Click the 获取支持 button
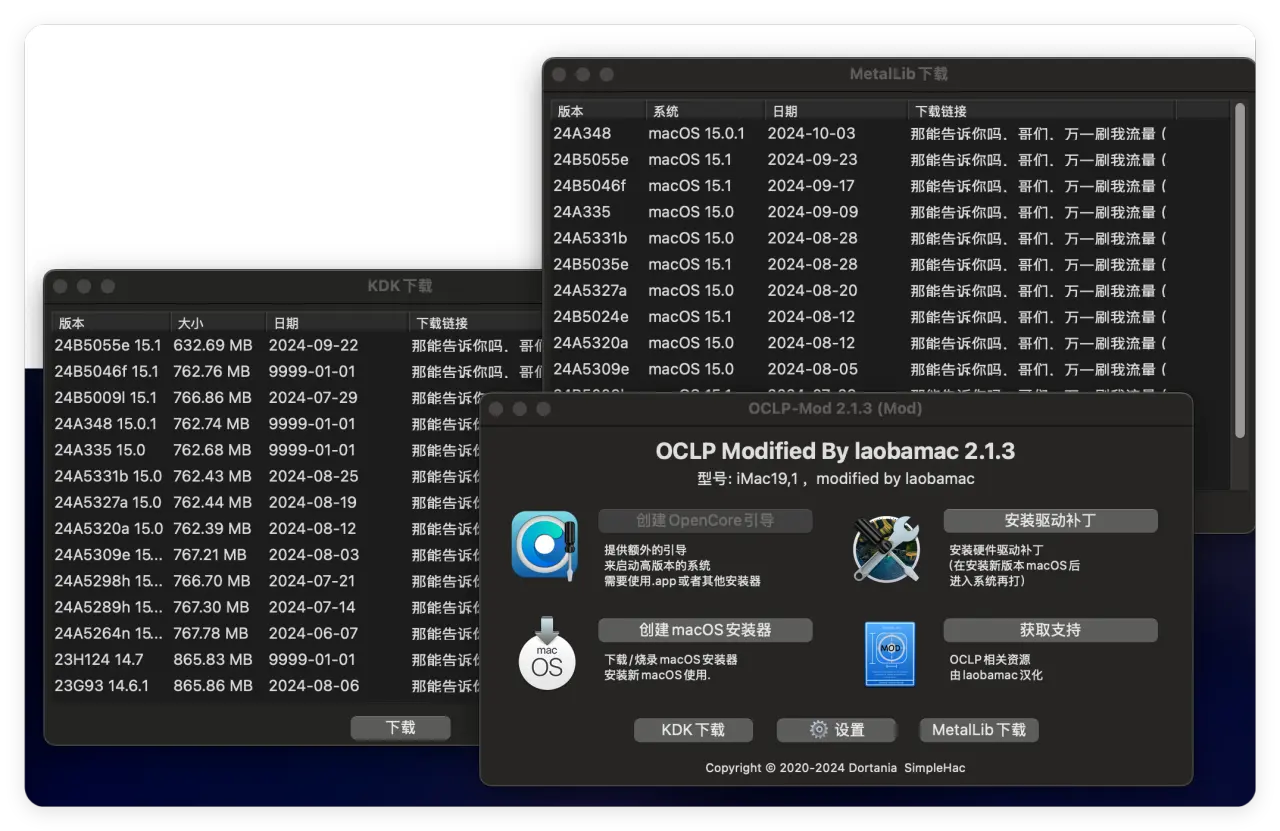The image size is (1280, 831). pos(1050,630)
